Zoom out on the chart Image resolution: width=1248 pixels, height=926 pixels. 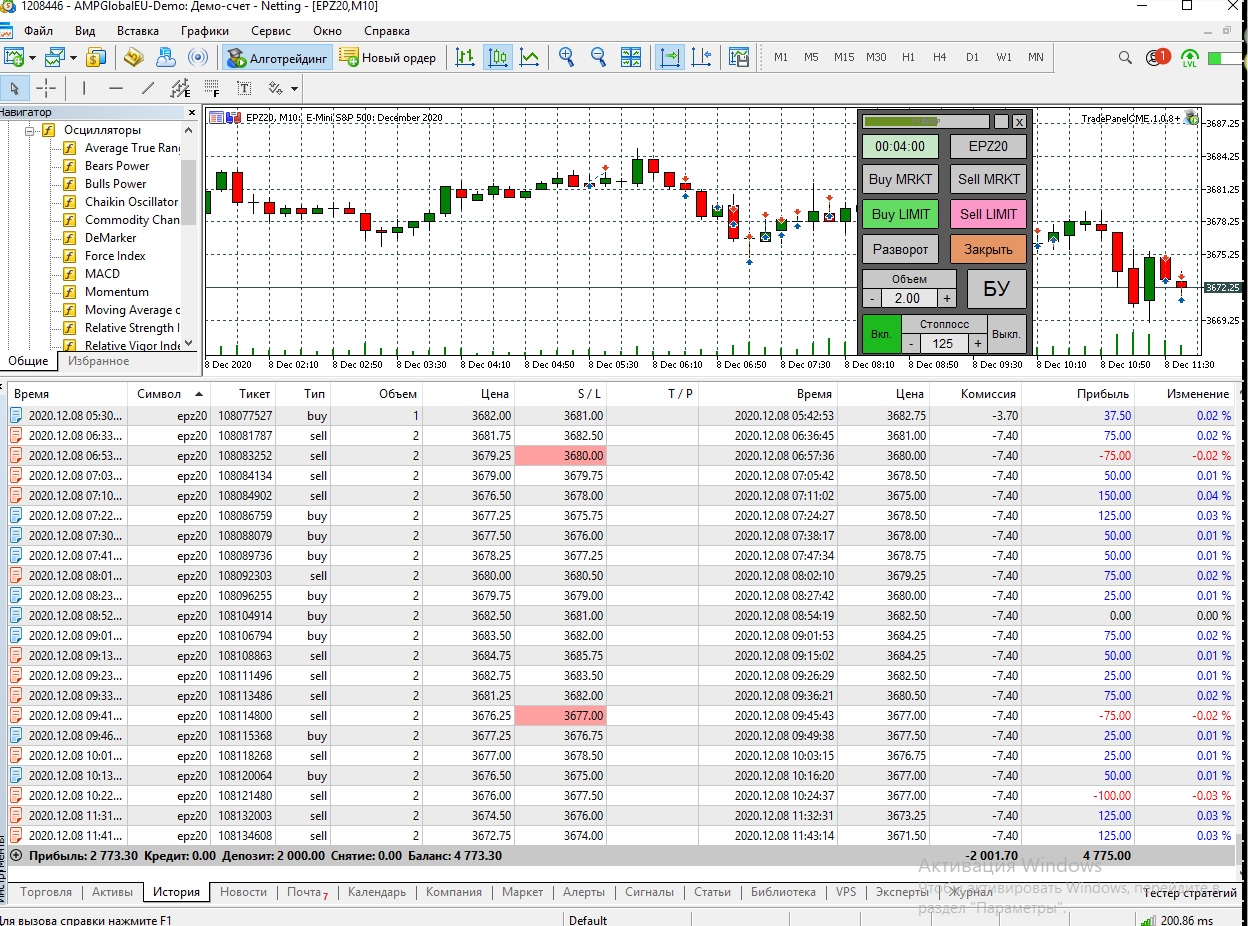coord(599,57)
